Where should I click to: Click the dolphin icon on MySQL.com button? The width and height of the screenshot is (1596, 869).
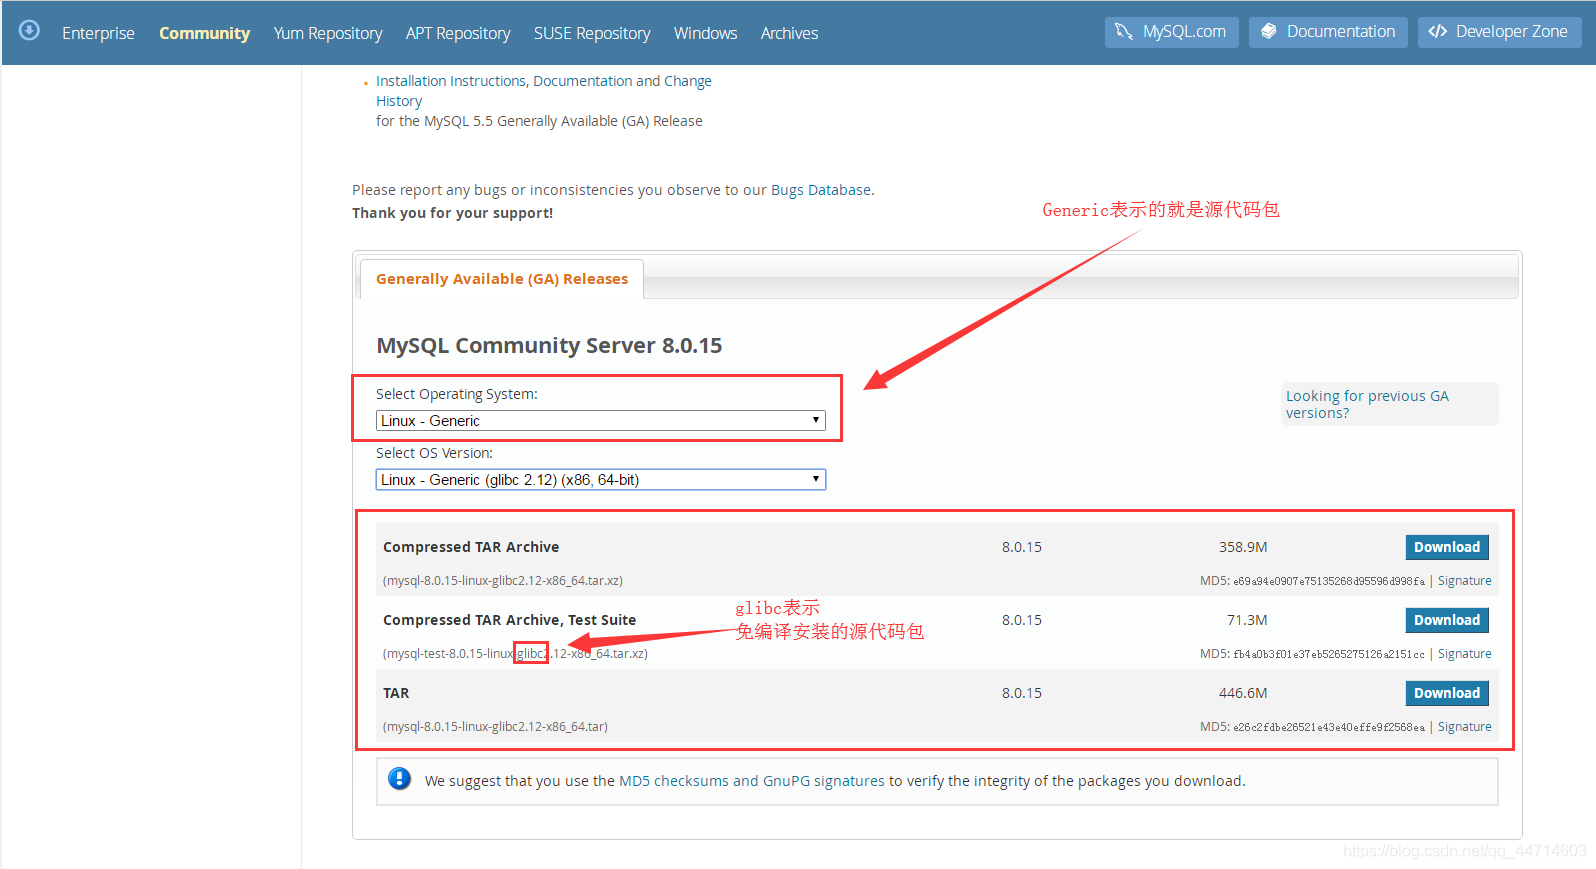[1124, 32]
